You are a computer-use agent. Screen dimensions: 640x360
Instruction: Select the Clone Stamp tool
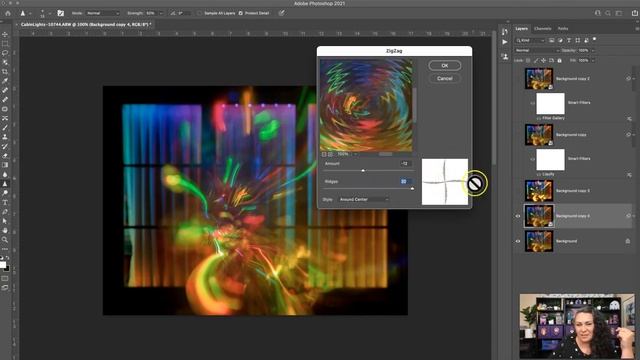pos(5,137)
